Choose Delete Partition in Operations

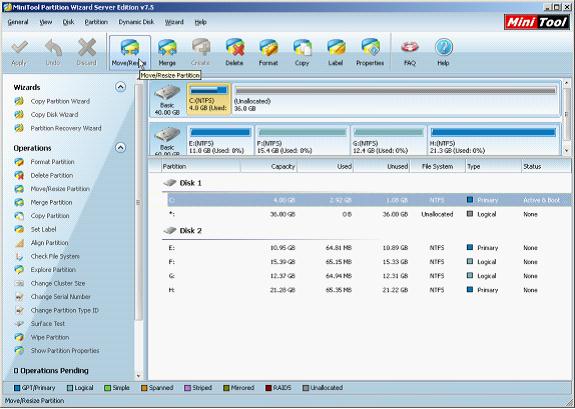click(52, 175)
